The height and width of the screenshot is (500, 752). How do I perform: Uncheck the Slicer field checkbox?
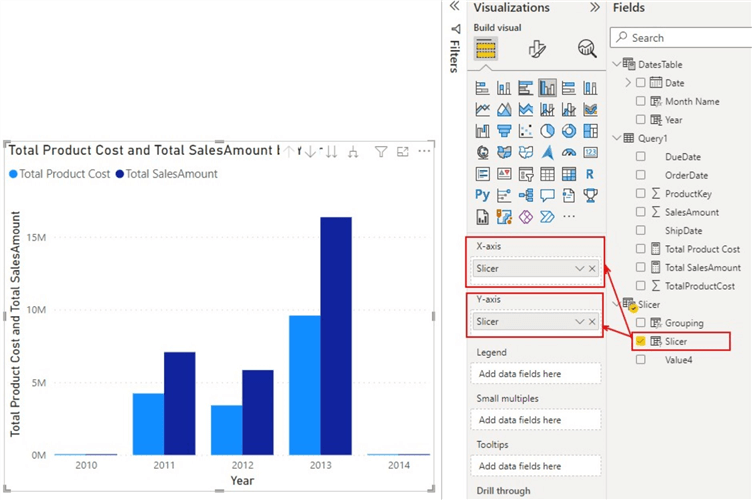pyautogui.click(x=640, y=341)
